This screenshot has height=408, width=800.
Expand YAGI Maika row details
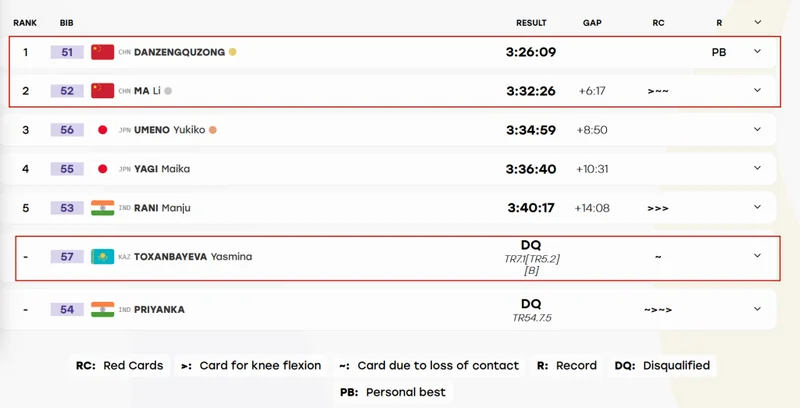tap(758, 168)
